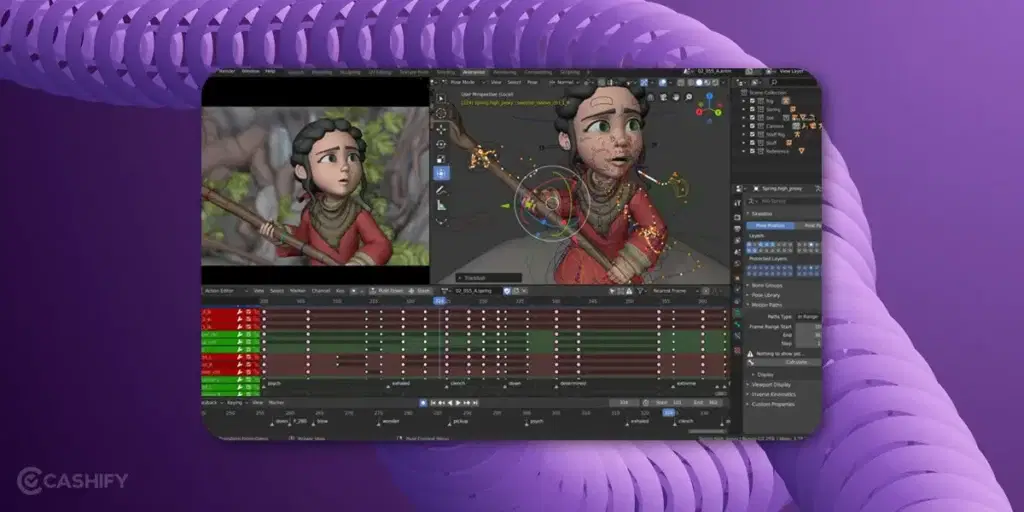
Task: Click the Stash button
Action: click(420, 291)
